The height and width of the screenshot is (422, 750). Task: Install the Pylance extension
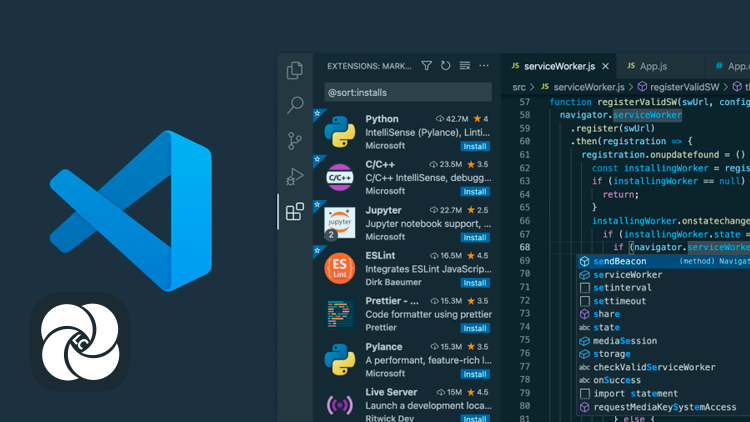(475, 374)
